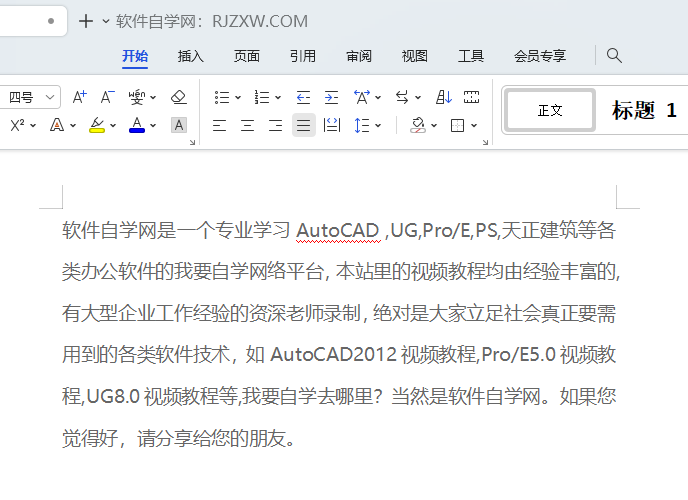Decrease paragraph indent

pos(303,97)
